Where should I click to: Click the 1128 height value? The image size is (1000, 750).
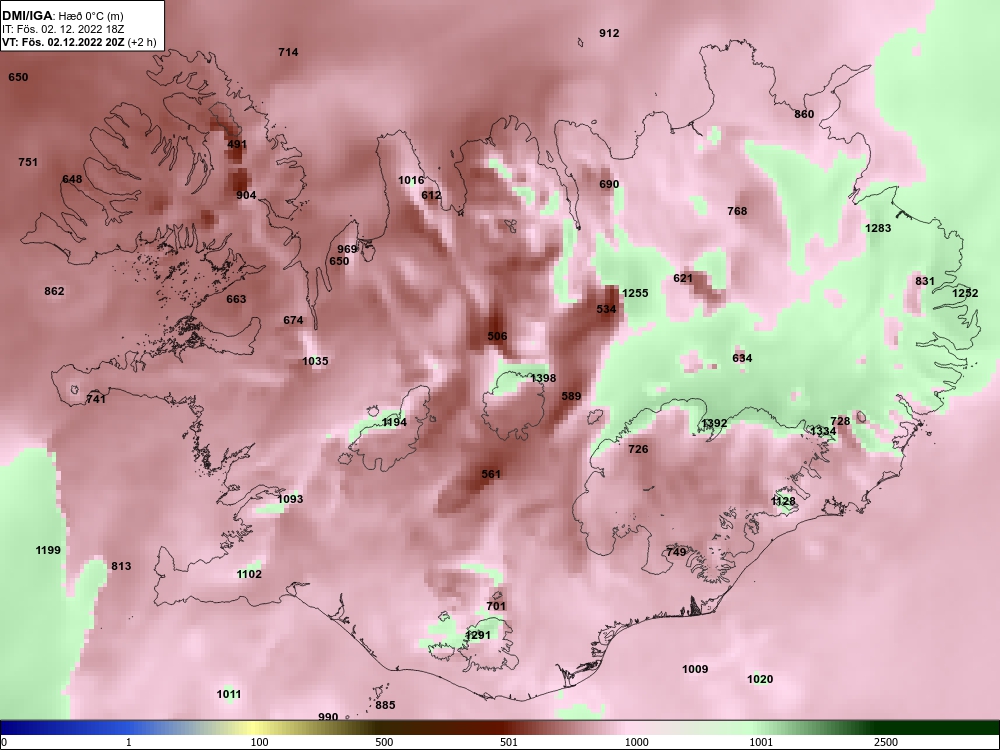pos(783,502)
